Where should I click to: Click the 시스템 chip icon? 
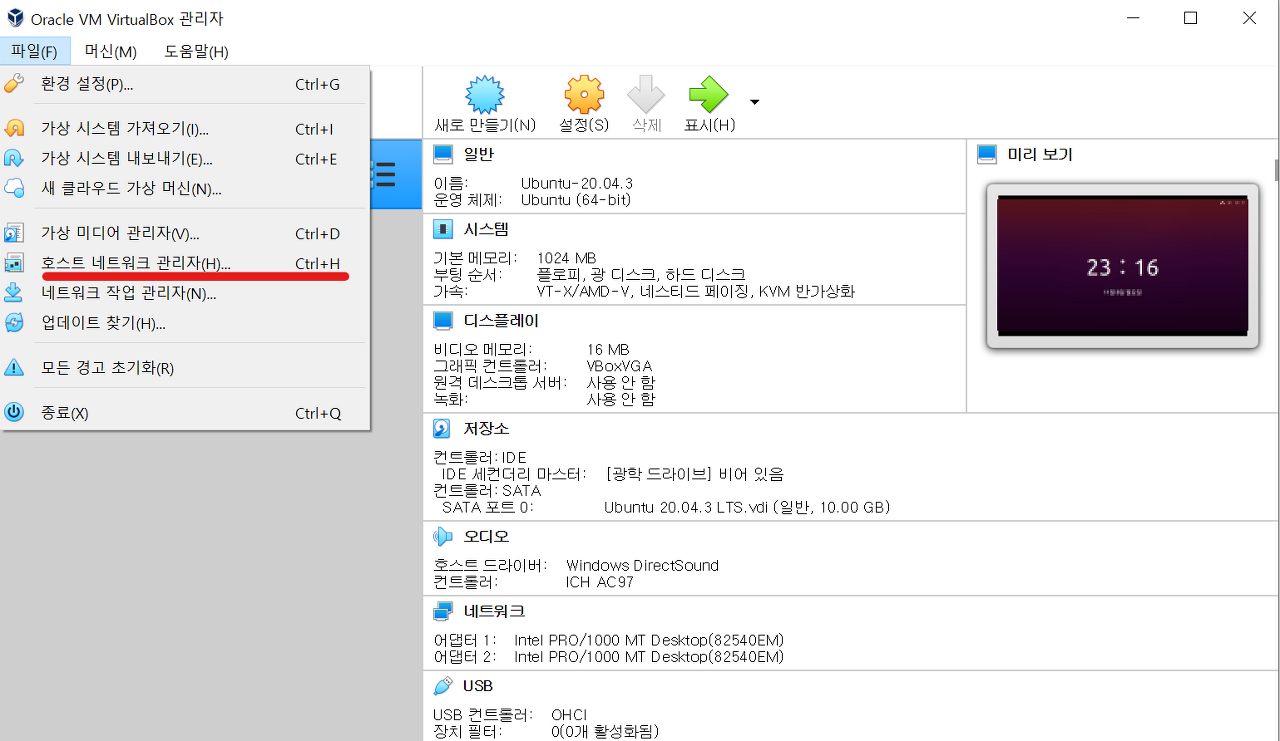[442, 229]
